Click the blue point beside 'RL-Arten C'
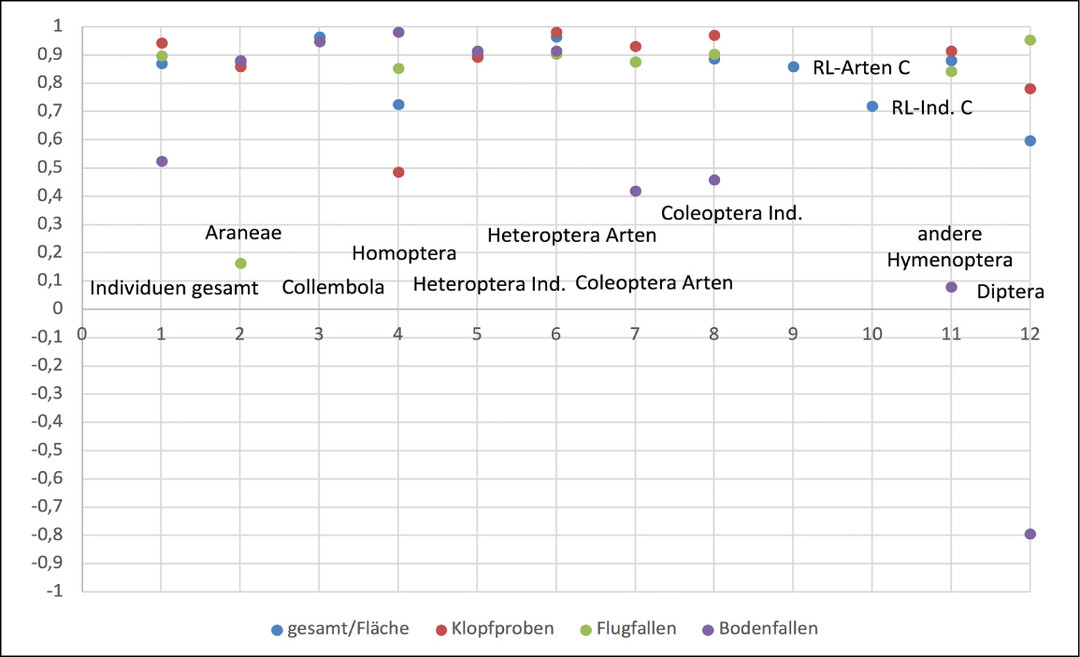The image size is (1080, 657). tap(793, 67)
